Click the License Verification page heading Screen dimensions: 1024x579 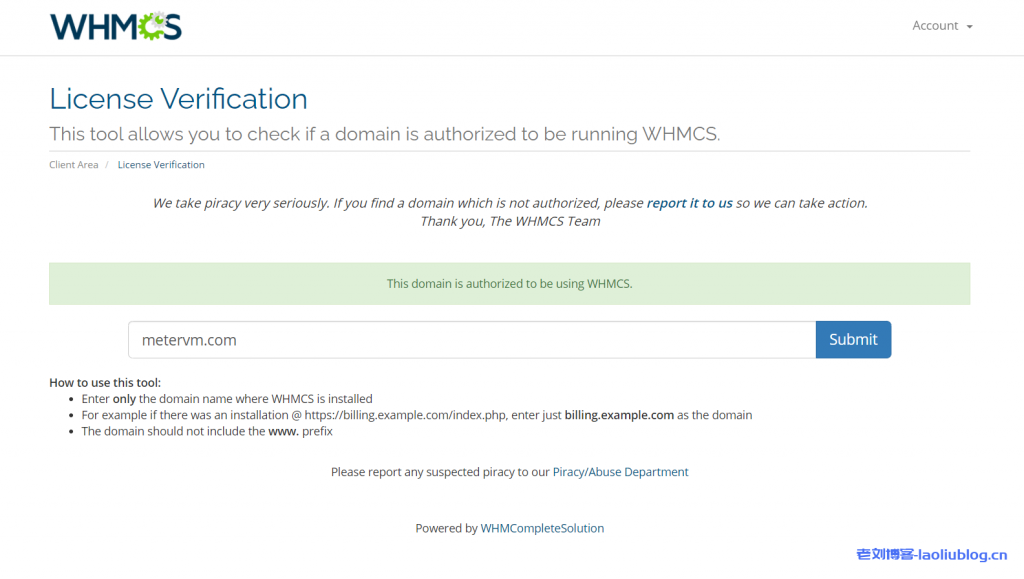pyautogui.click(x=178, y=99)
